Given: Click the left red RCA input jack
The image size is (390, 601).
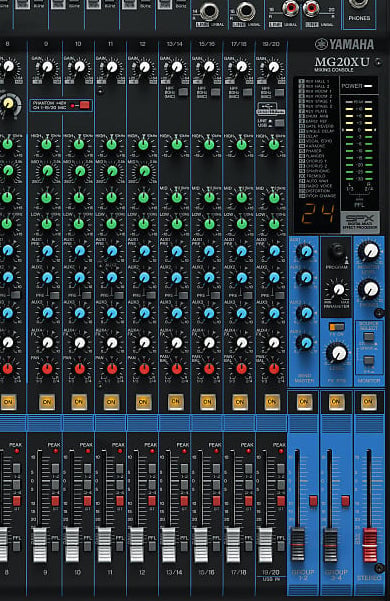Looking at the screenshot, I should (290, 8).
